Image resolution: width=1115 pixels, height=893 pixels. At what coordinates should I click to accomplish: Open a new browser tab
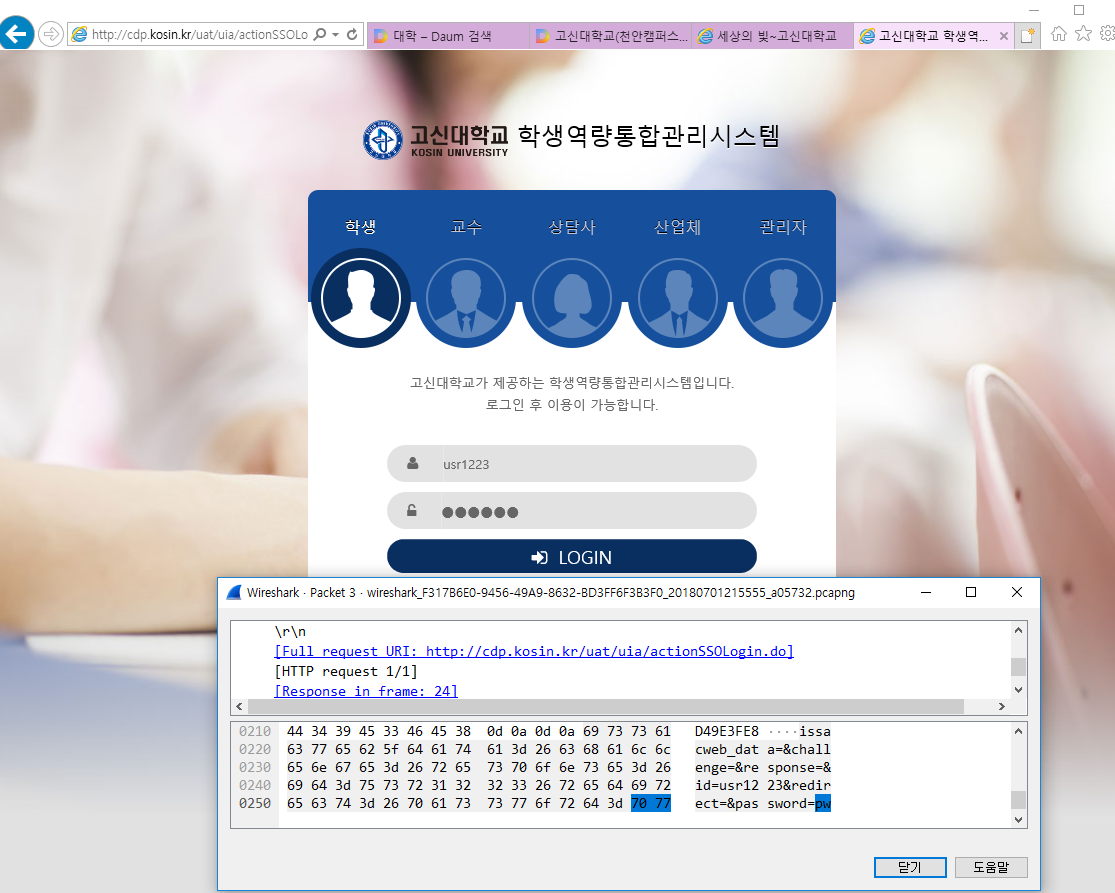[x=1027, y=36]
